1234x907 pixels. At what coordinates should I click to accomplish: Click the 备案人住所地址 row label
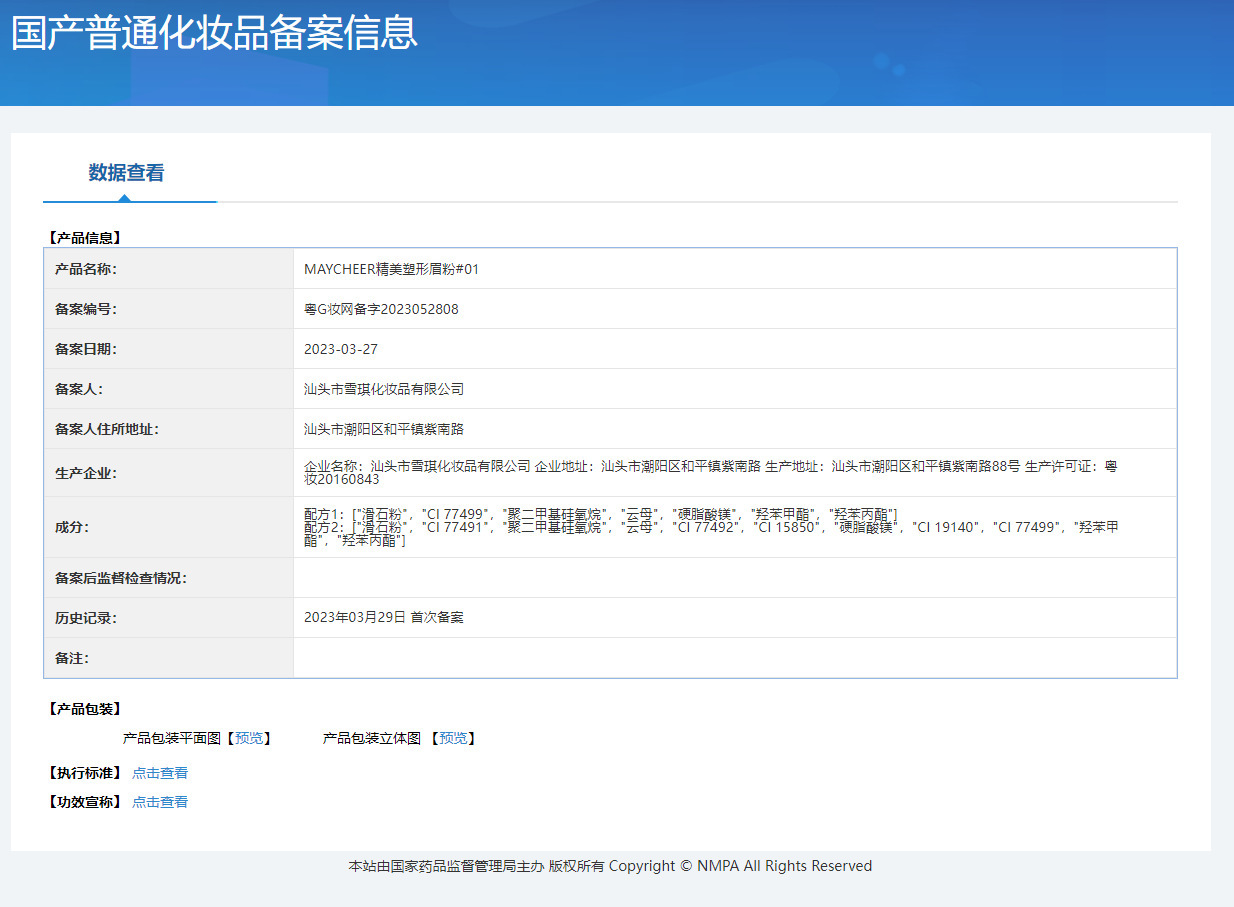pyautogui.click(x=107, y=429)
